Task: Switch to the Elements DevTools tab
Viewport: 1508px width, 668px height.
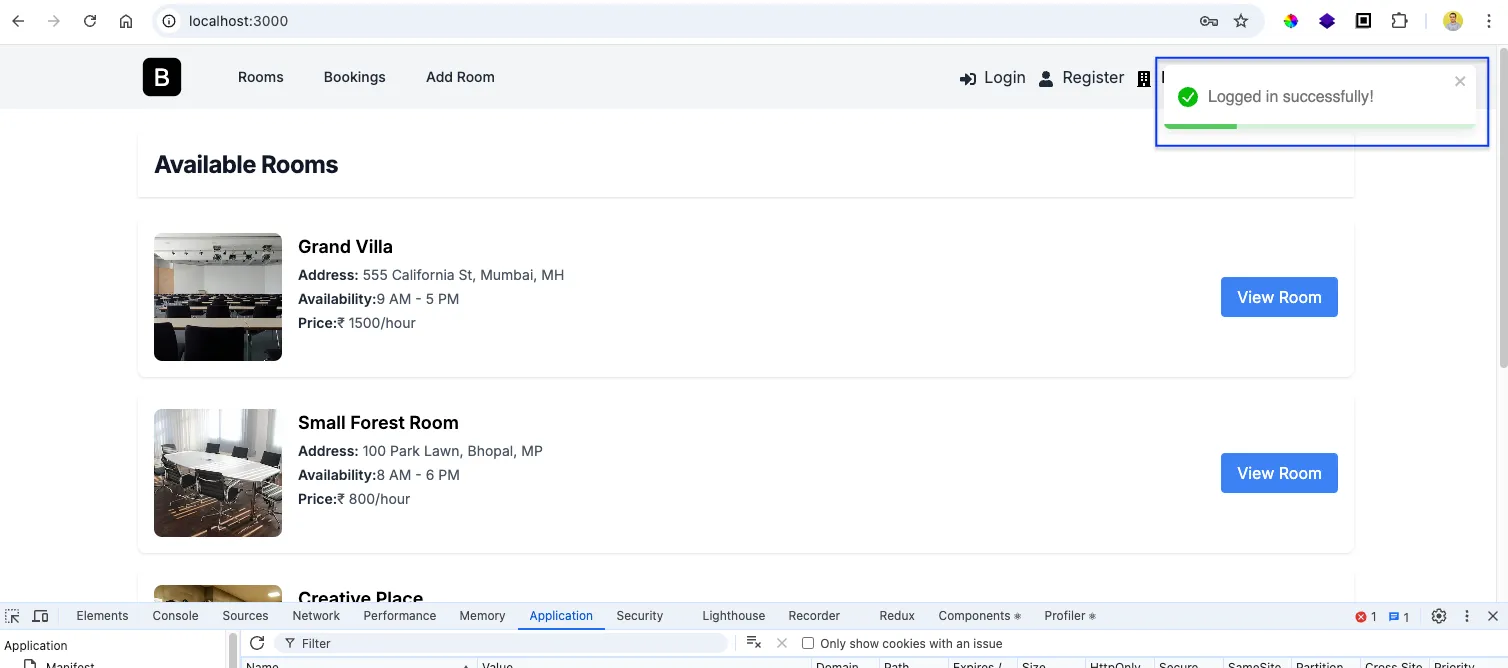Action: [102, 616]
